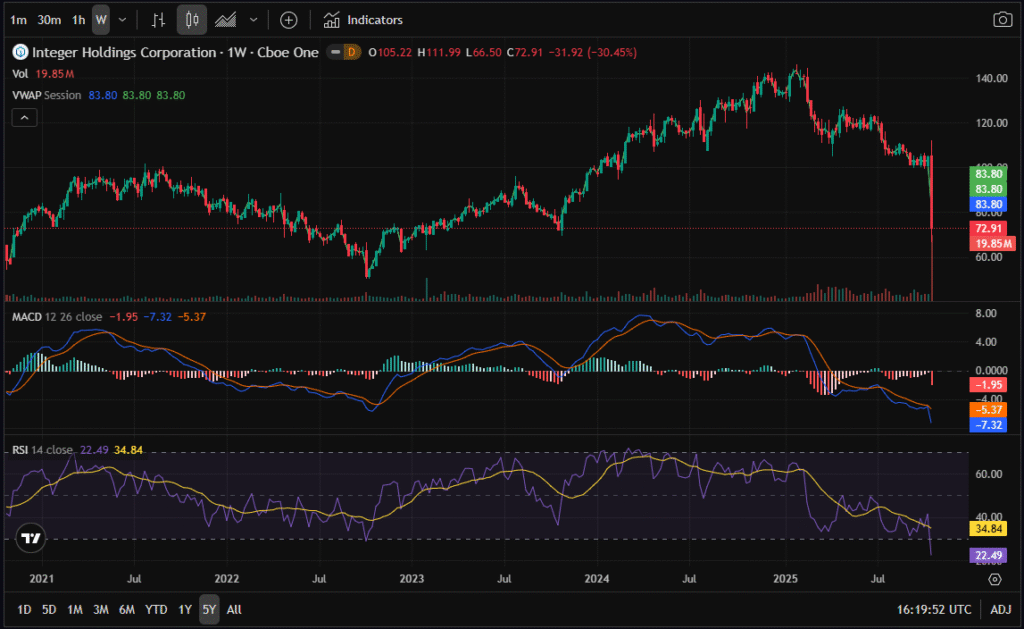The image size is (1024, 629).
Task: Switch to the area chart style icon
Action: (x=226, y=19)
